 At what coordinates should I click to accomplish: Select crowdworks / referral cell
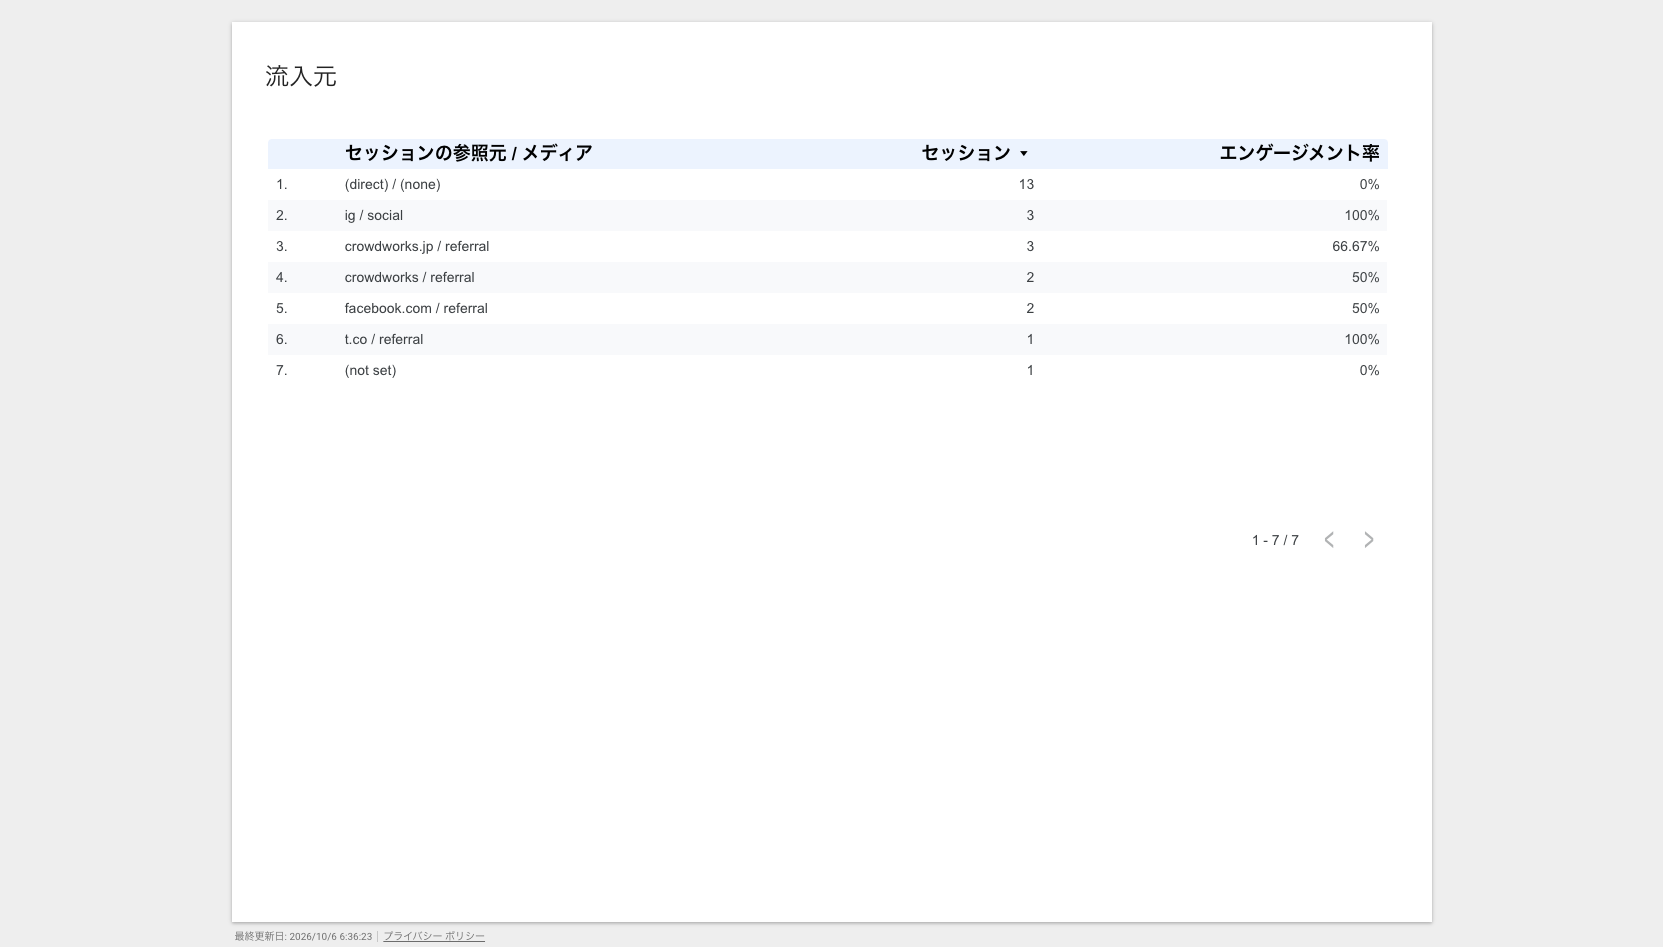409,277
